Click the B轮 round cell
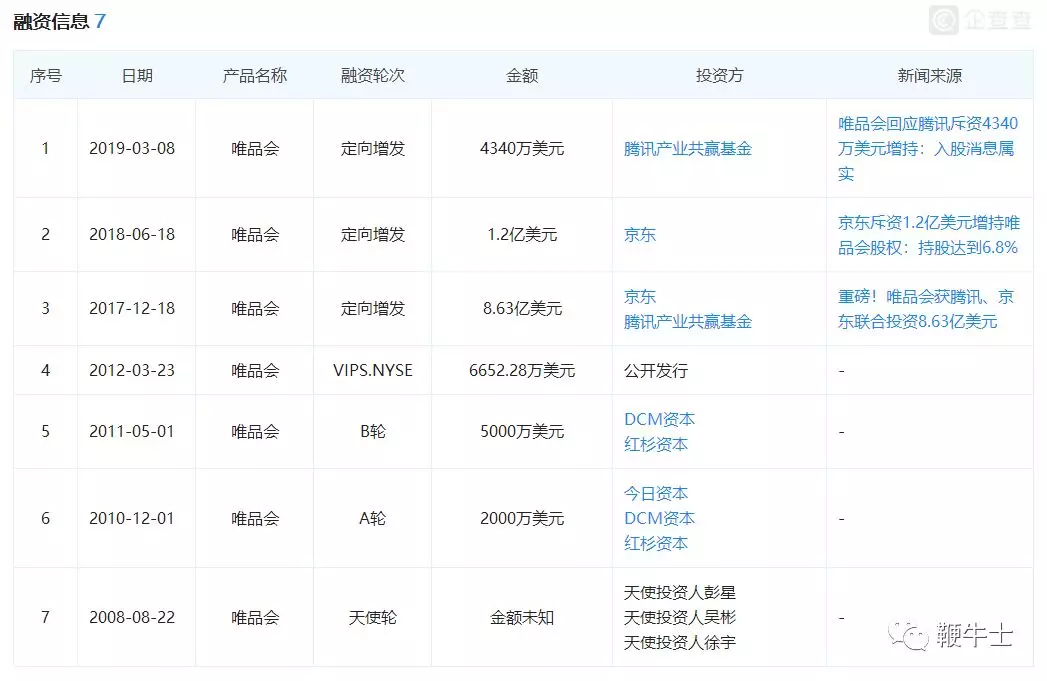Screen dimensions: 1047x681 [373, 431]
